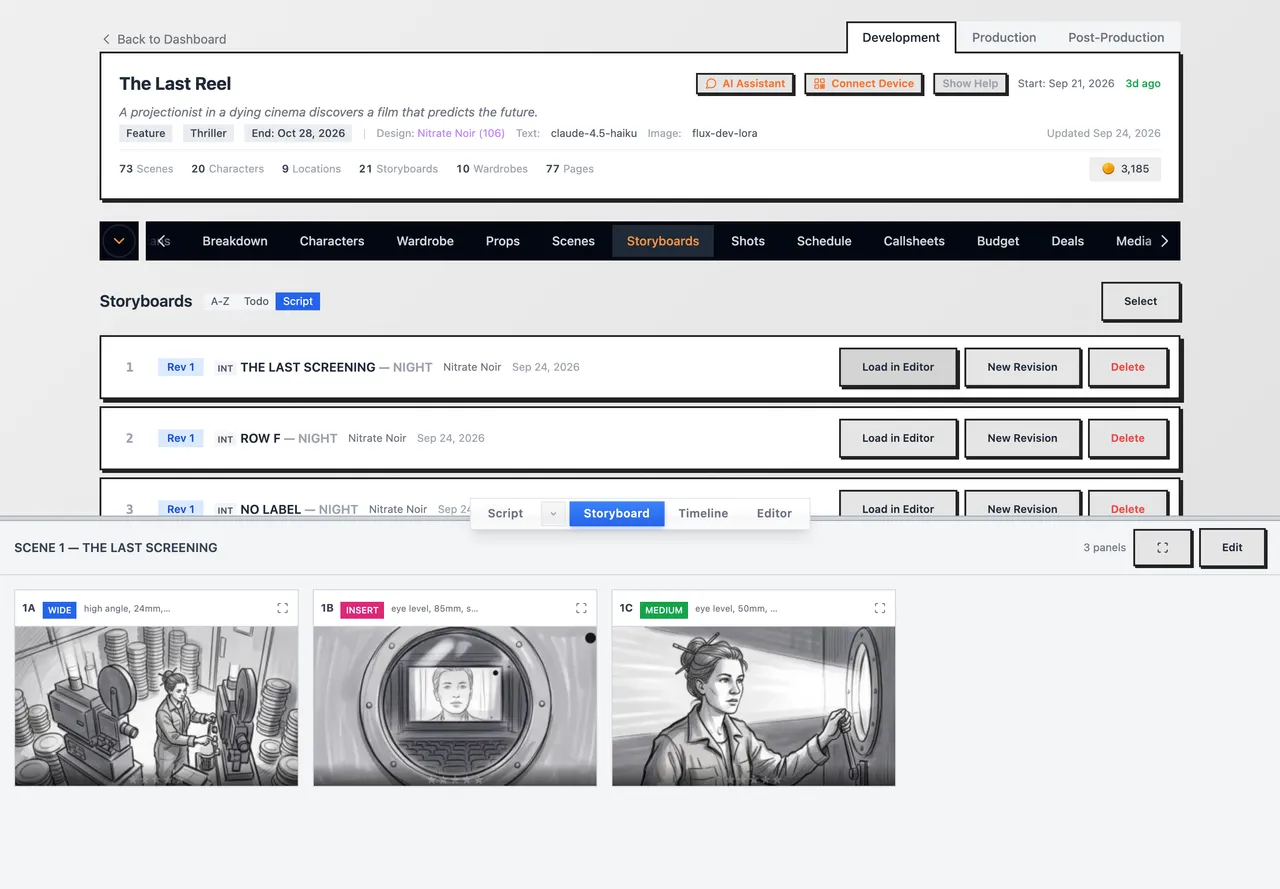Viewport: 1280px width, 889px height.
Task: Switch to the Post-Production phase tab
Action: click(1116, 37)
